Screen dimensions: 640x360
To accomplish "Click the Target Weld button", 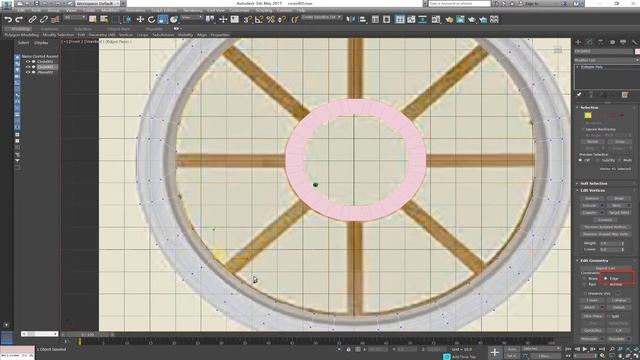I will coord(619,213).
